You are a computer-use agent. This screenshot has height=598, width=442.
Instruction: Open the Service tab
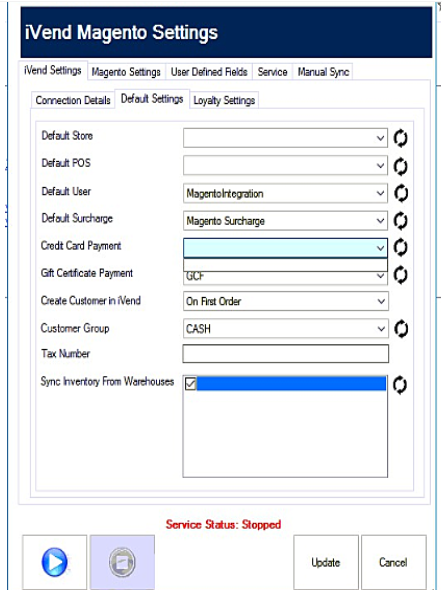[x=272, y=72]
